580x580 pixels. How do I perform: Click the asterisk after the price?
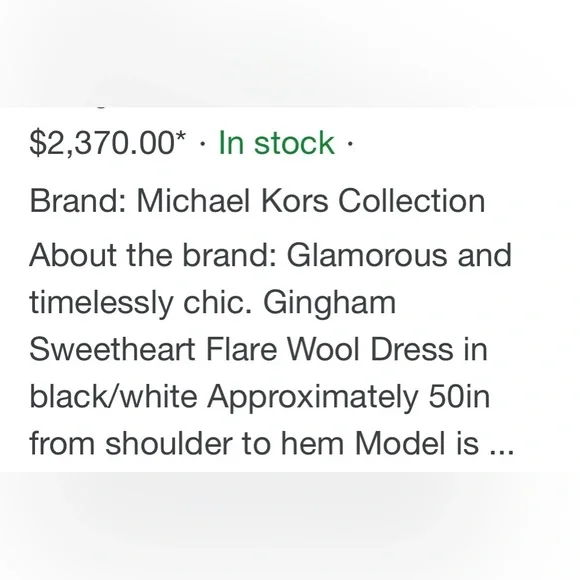coord(181,136)
